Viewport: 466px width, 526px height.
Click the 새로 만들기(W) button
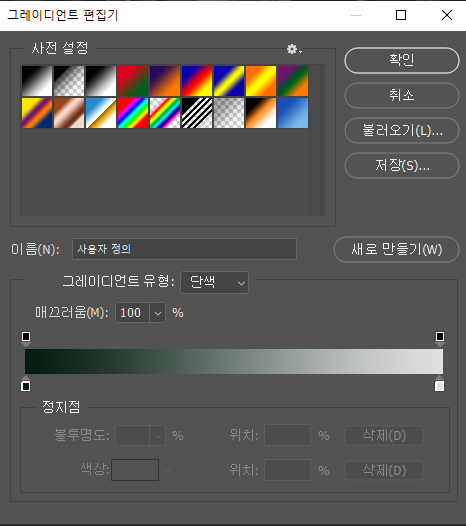(x=397, y=250)
